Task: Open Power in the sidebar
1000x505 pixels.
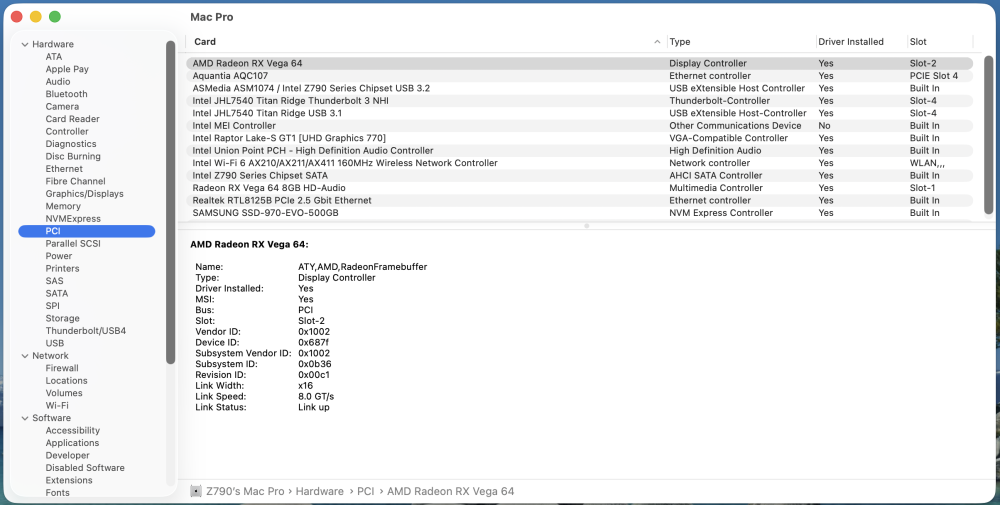Action: pyautogui.click(x=59, y=256)
